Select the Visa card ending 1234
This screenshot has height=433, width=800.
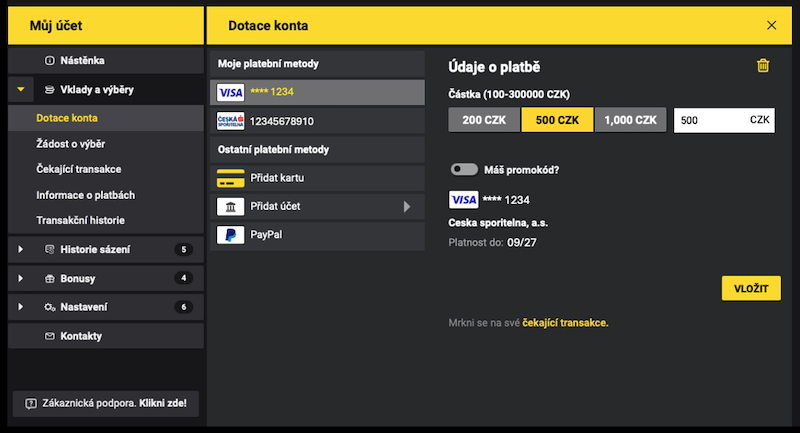317,92
